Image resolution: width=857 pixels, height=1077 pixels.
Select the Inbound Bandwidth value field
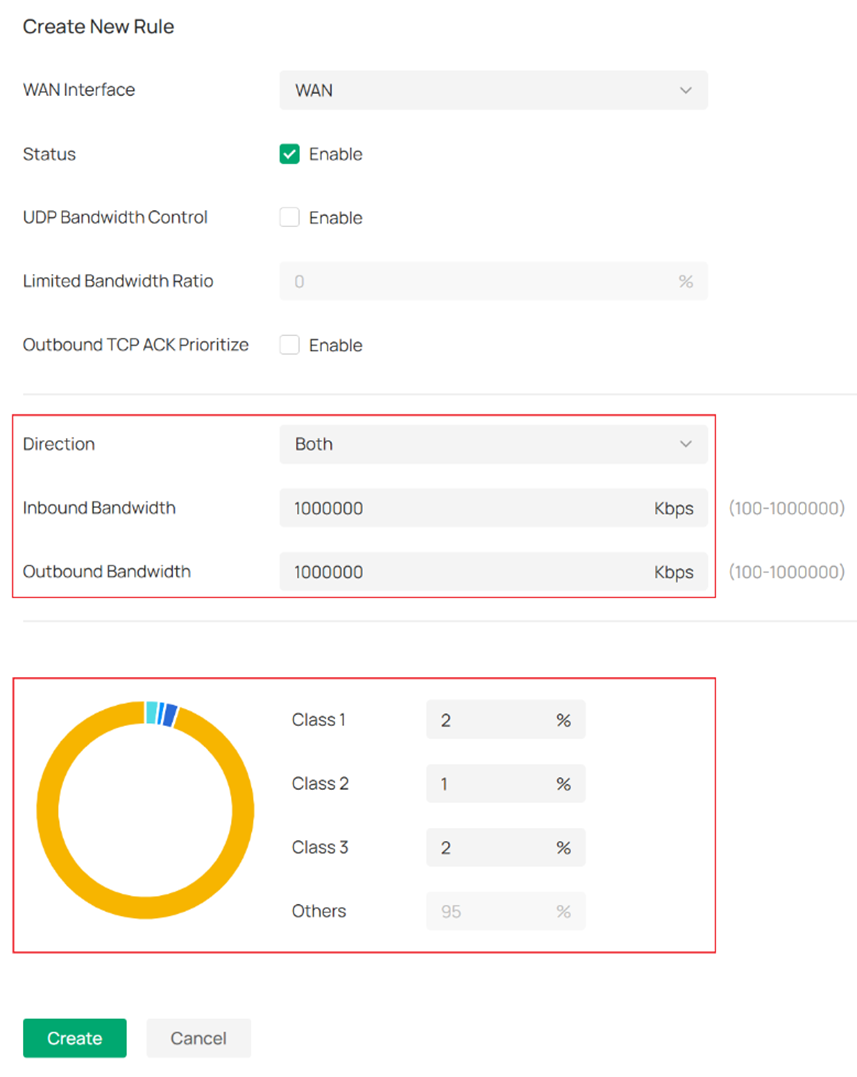point(450,508)
